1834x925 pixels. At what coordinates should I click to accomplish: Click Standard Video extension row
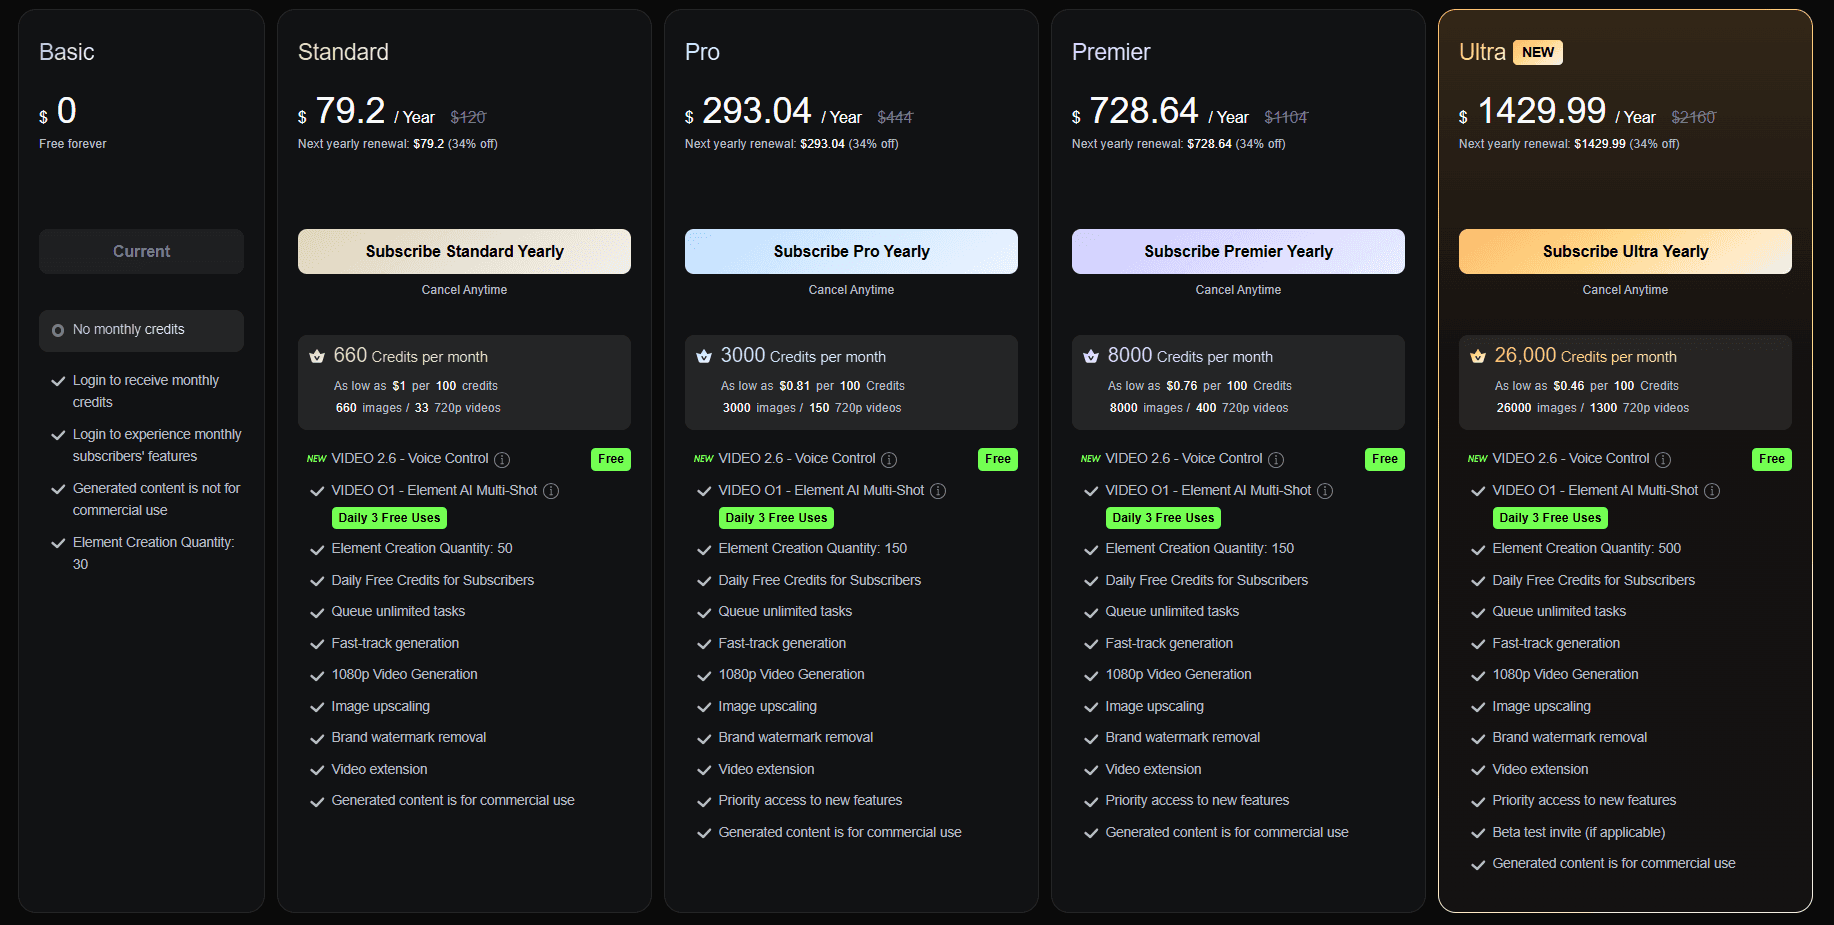379,769
